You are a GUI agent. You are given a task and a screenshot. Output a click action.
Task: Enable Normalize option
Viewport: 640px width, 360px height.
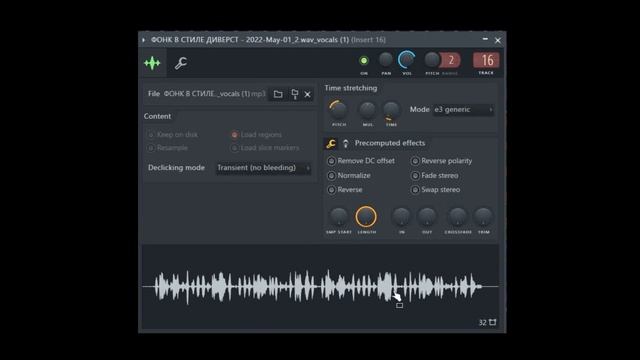349,176
